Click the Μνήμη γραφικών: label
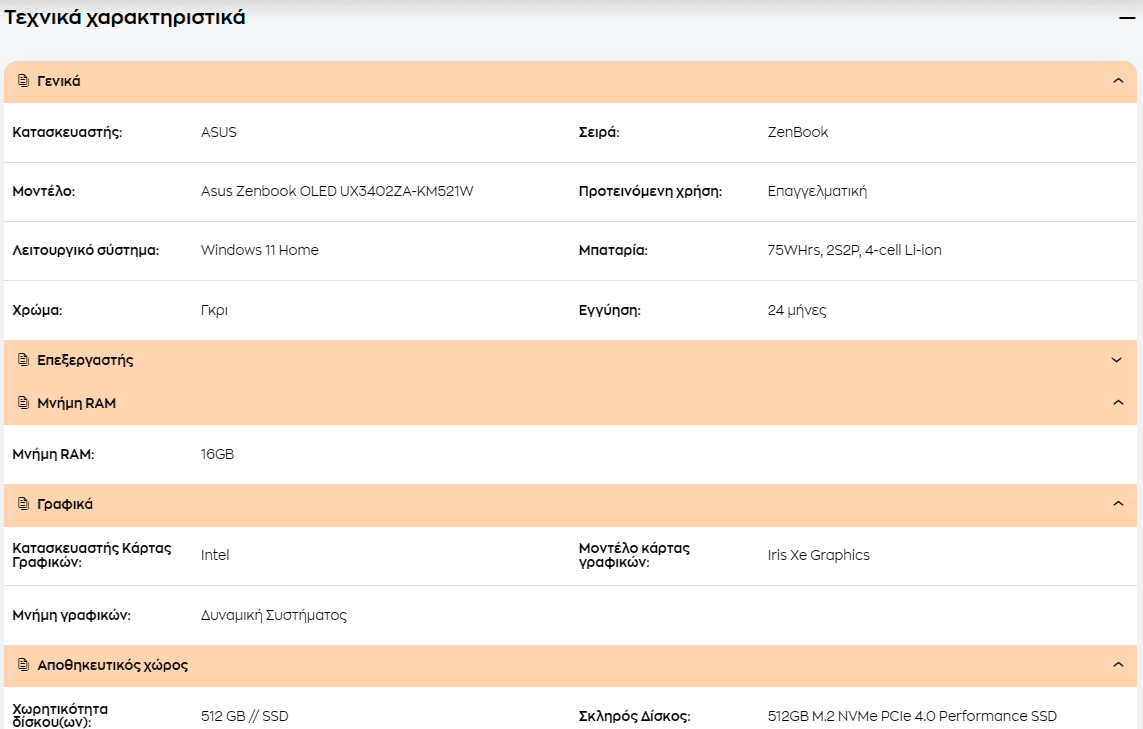 click(x=71, y=615)
